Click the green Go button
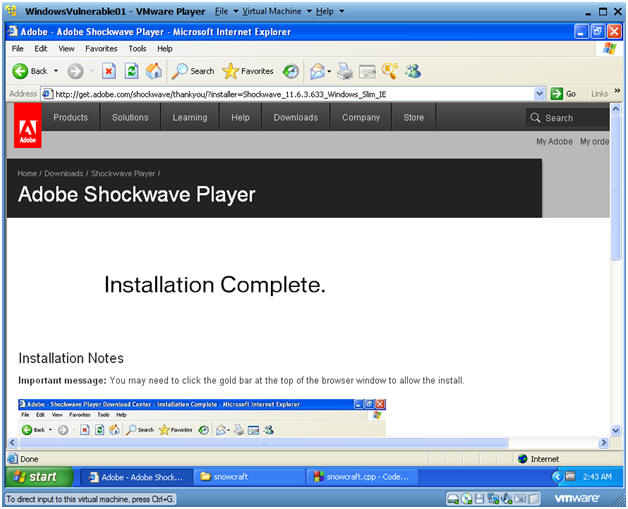The width and height of the screenshot is (628, 509). [x=563, y=94]
